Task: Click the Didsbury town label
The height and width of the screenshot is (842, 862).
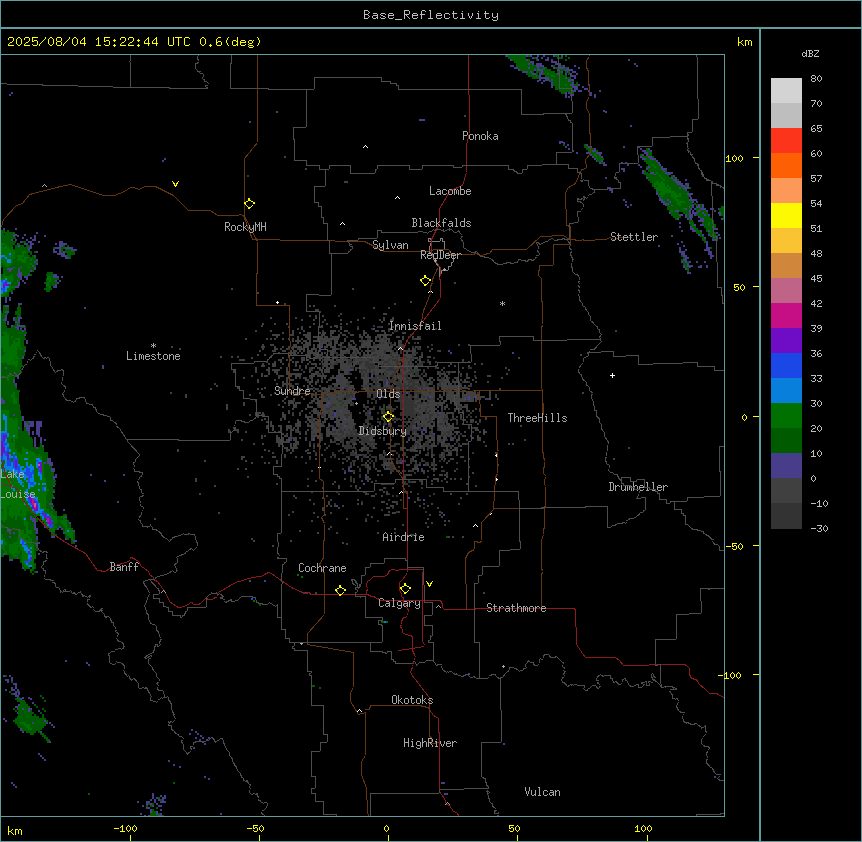Action: tap(383, 431)
